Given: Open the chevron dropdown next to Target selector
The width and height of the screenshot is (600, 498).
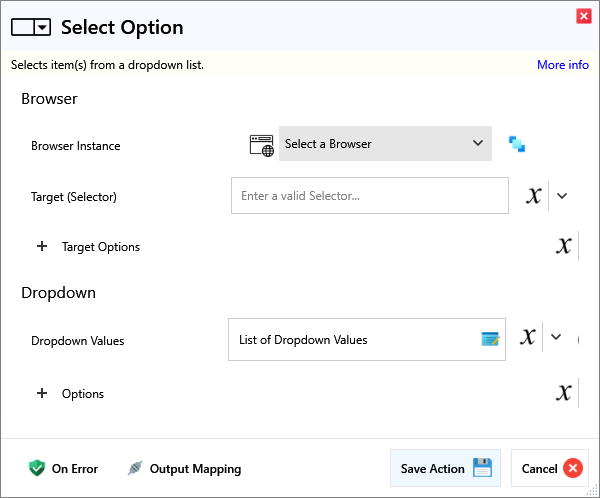Looking at the screenshot, I should click(x=562, y=196).
